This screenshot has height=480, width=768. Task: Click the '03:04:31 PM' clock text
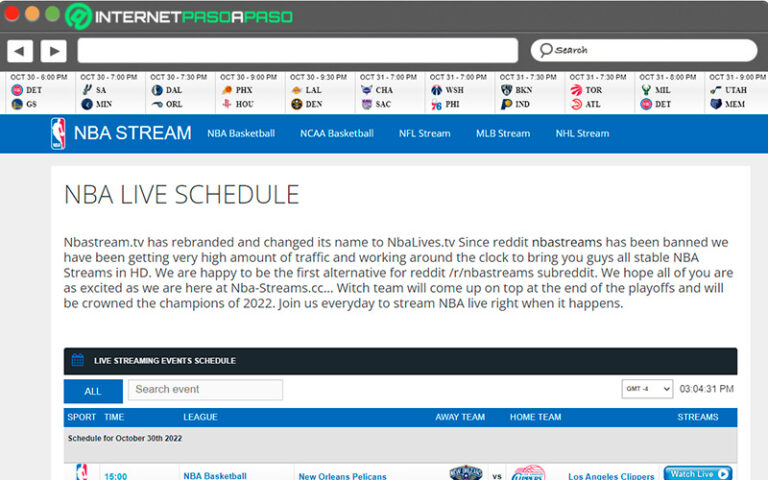pyautogui.click(x=706, y=389)
